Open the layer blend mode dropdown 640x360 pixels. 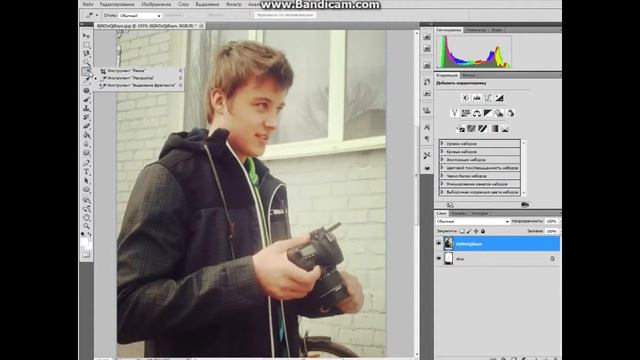pyautogui.click(x=473, y=221)
